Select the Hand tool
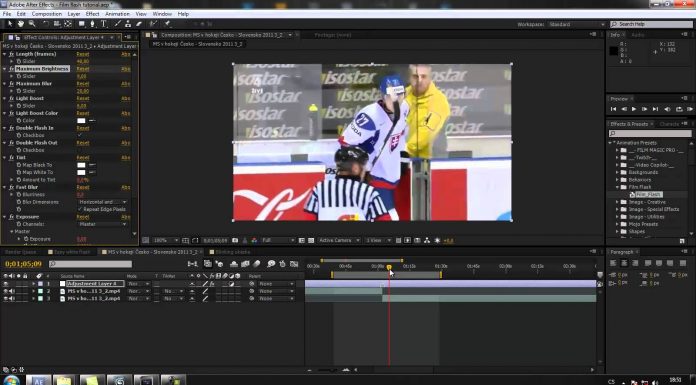The image size is (696, 385). coord(20,24)
